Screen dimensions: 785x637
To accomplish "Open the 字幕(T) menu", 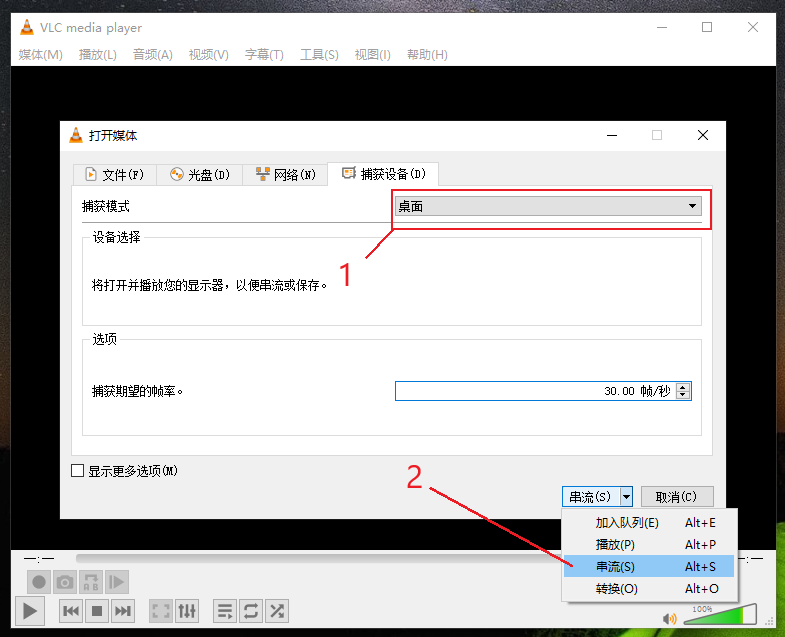I will (x=264, y=55).
